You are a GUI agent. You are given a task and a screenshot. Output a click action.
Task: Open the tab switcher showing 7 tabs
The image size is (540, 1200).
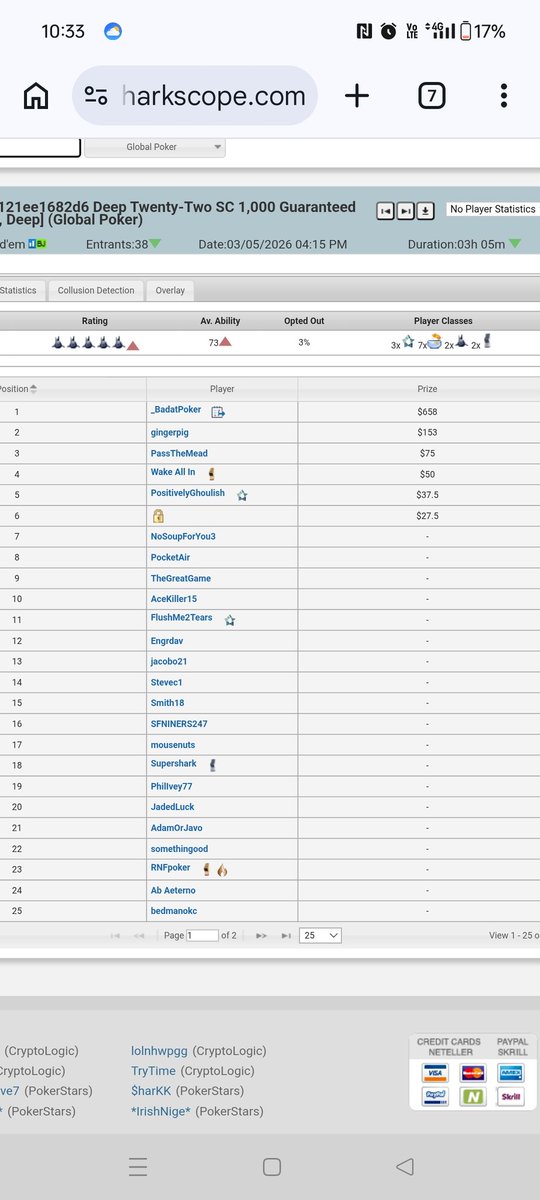pos(431,96)
